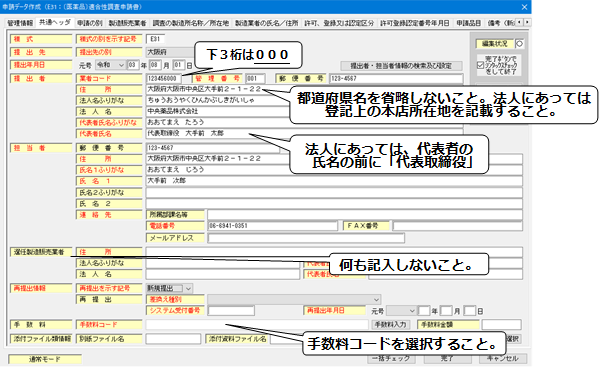Click the tab strip right scroll arrow
The image size is (600, 368).
[x=527, y=23]
